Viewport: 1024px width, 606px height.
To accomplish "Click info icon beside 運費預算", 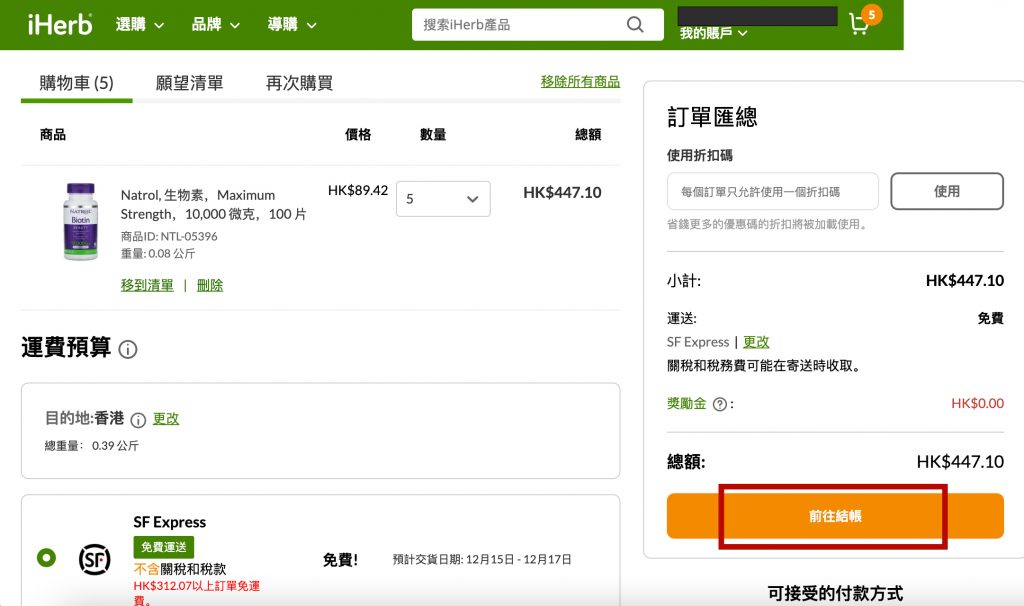I will coord(128,349).
